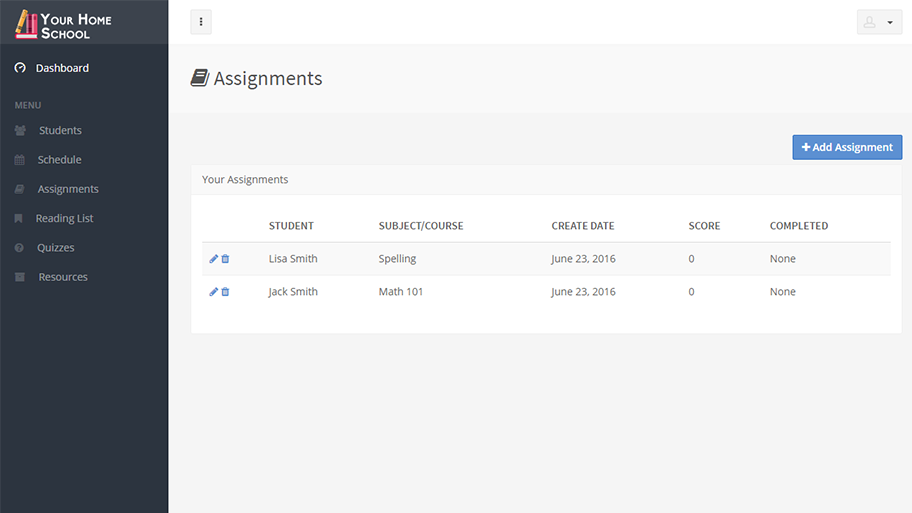Image resolution: width=912 pixels, height=513 pixels.
Task: Click the Quizzes question mark icon
Action: (x=19, y=248)
